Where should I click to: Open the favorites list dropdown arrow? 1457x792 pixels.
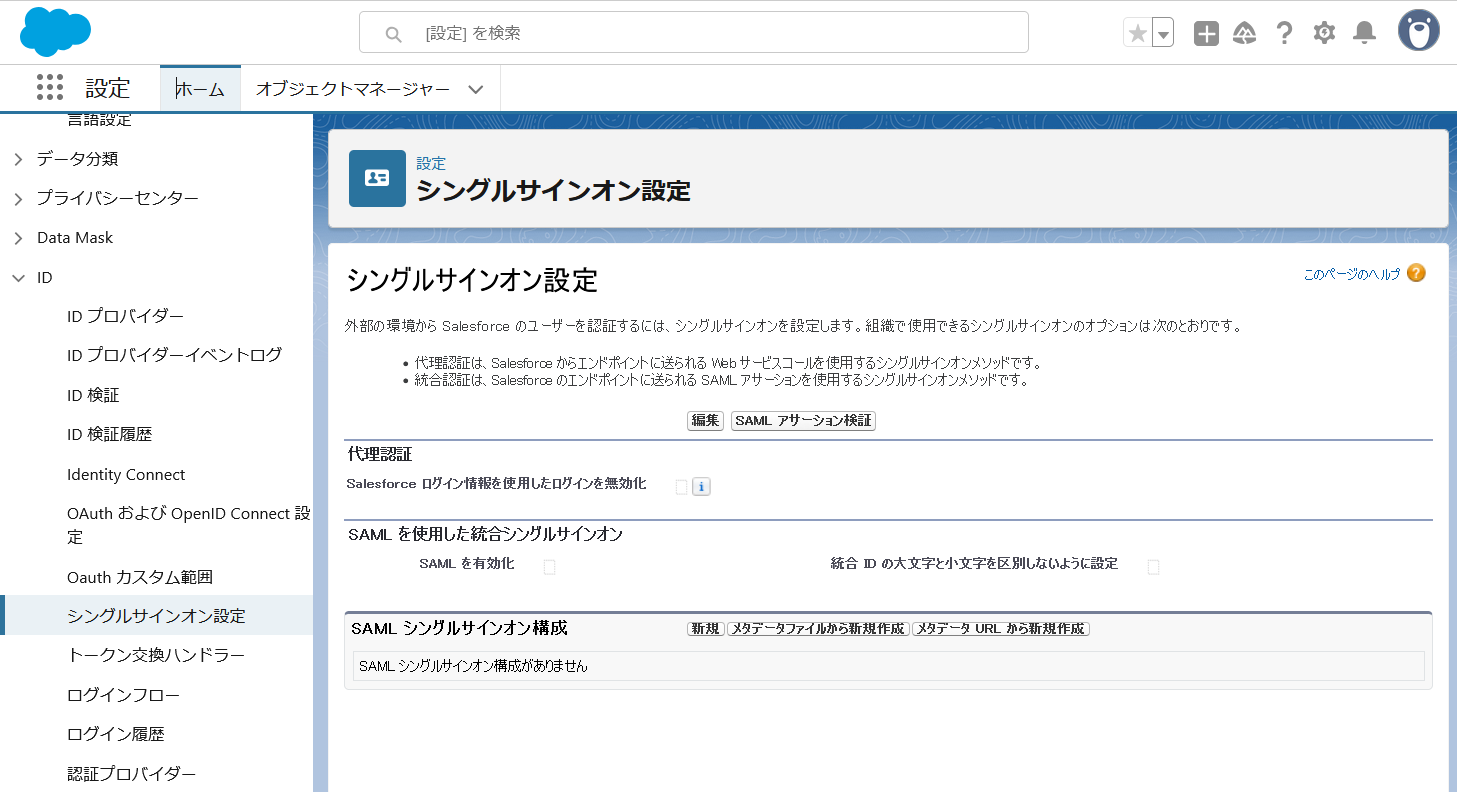pyautogui.click(x=1163, y=33)
